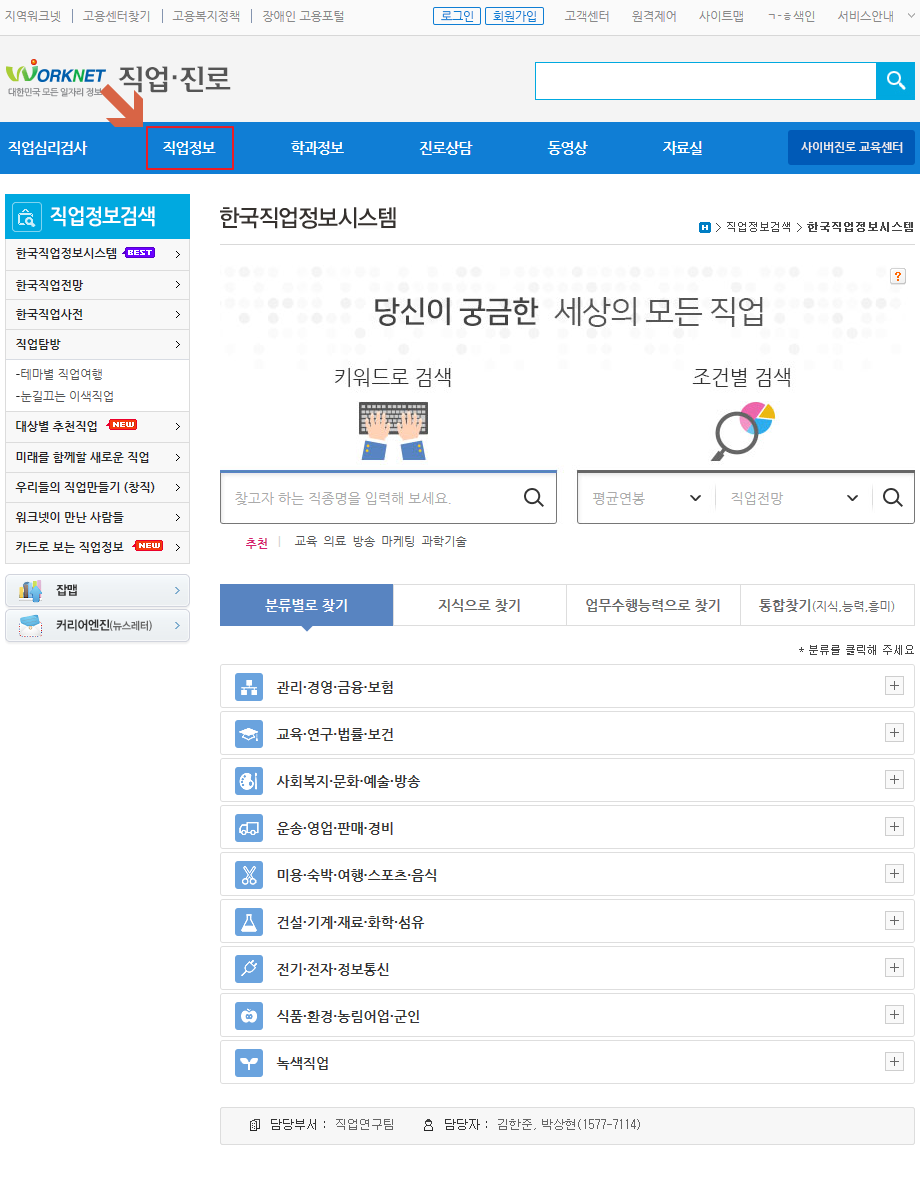
Task: Click the 운송·영업·판매·경비 truck icon
Action: tap(249, 828)
